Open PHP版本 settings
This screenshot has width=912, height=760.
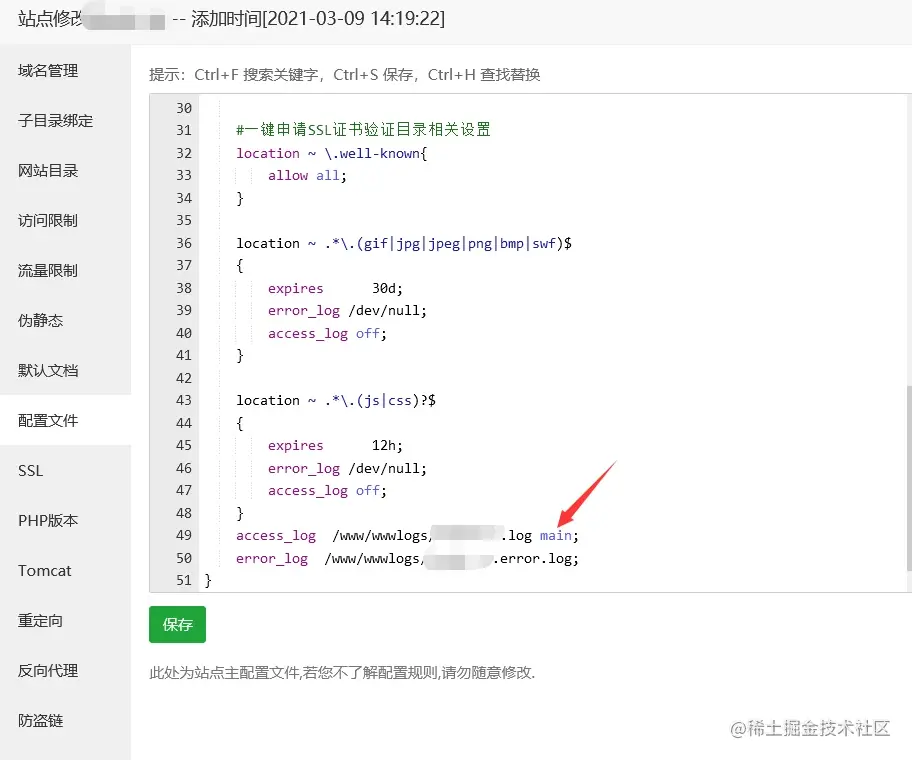tap(48, 521)
